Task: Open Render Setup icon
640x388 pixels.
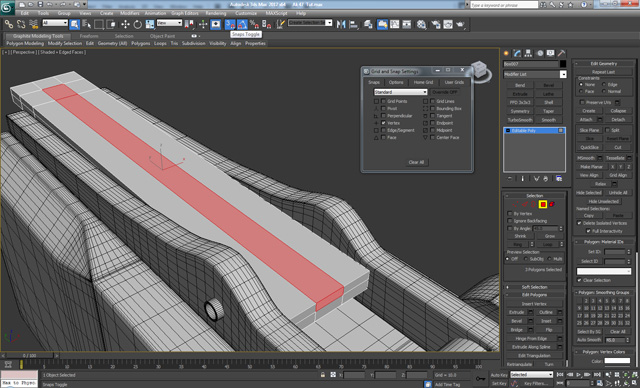Action: (x=436, y=24)
